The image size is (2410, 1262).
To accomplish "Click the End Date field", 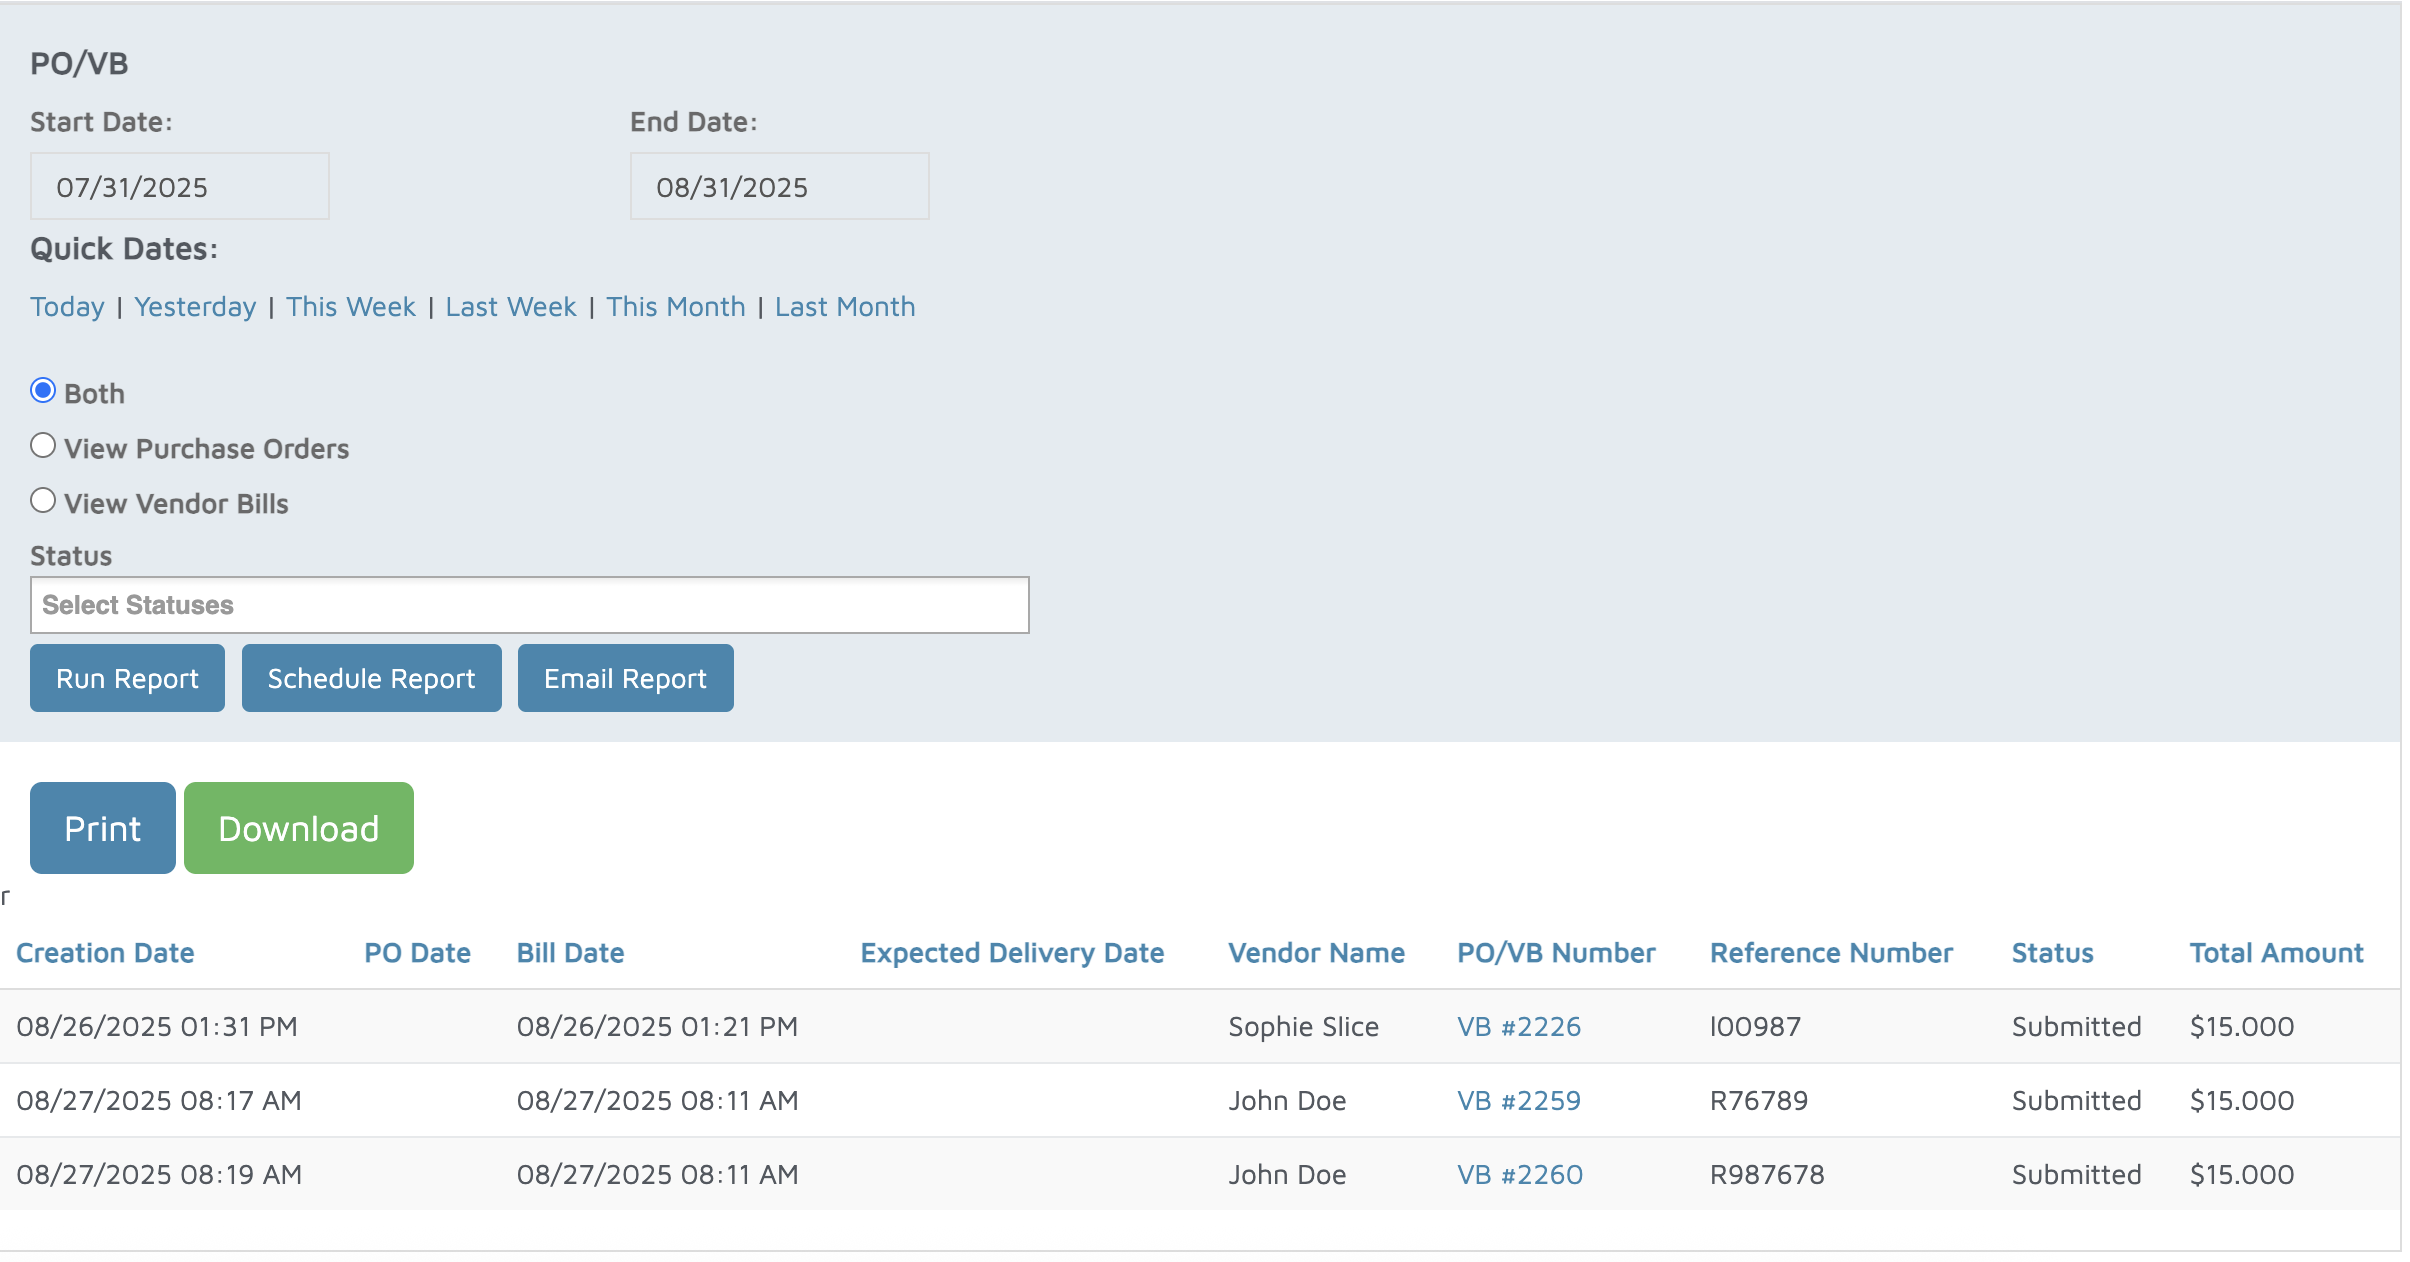I will tap(779, 187).
